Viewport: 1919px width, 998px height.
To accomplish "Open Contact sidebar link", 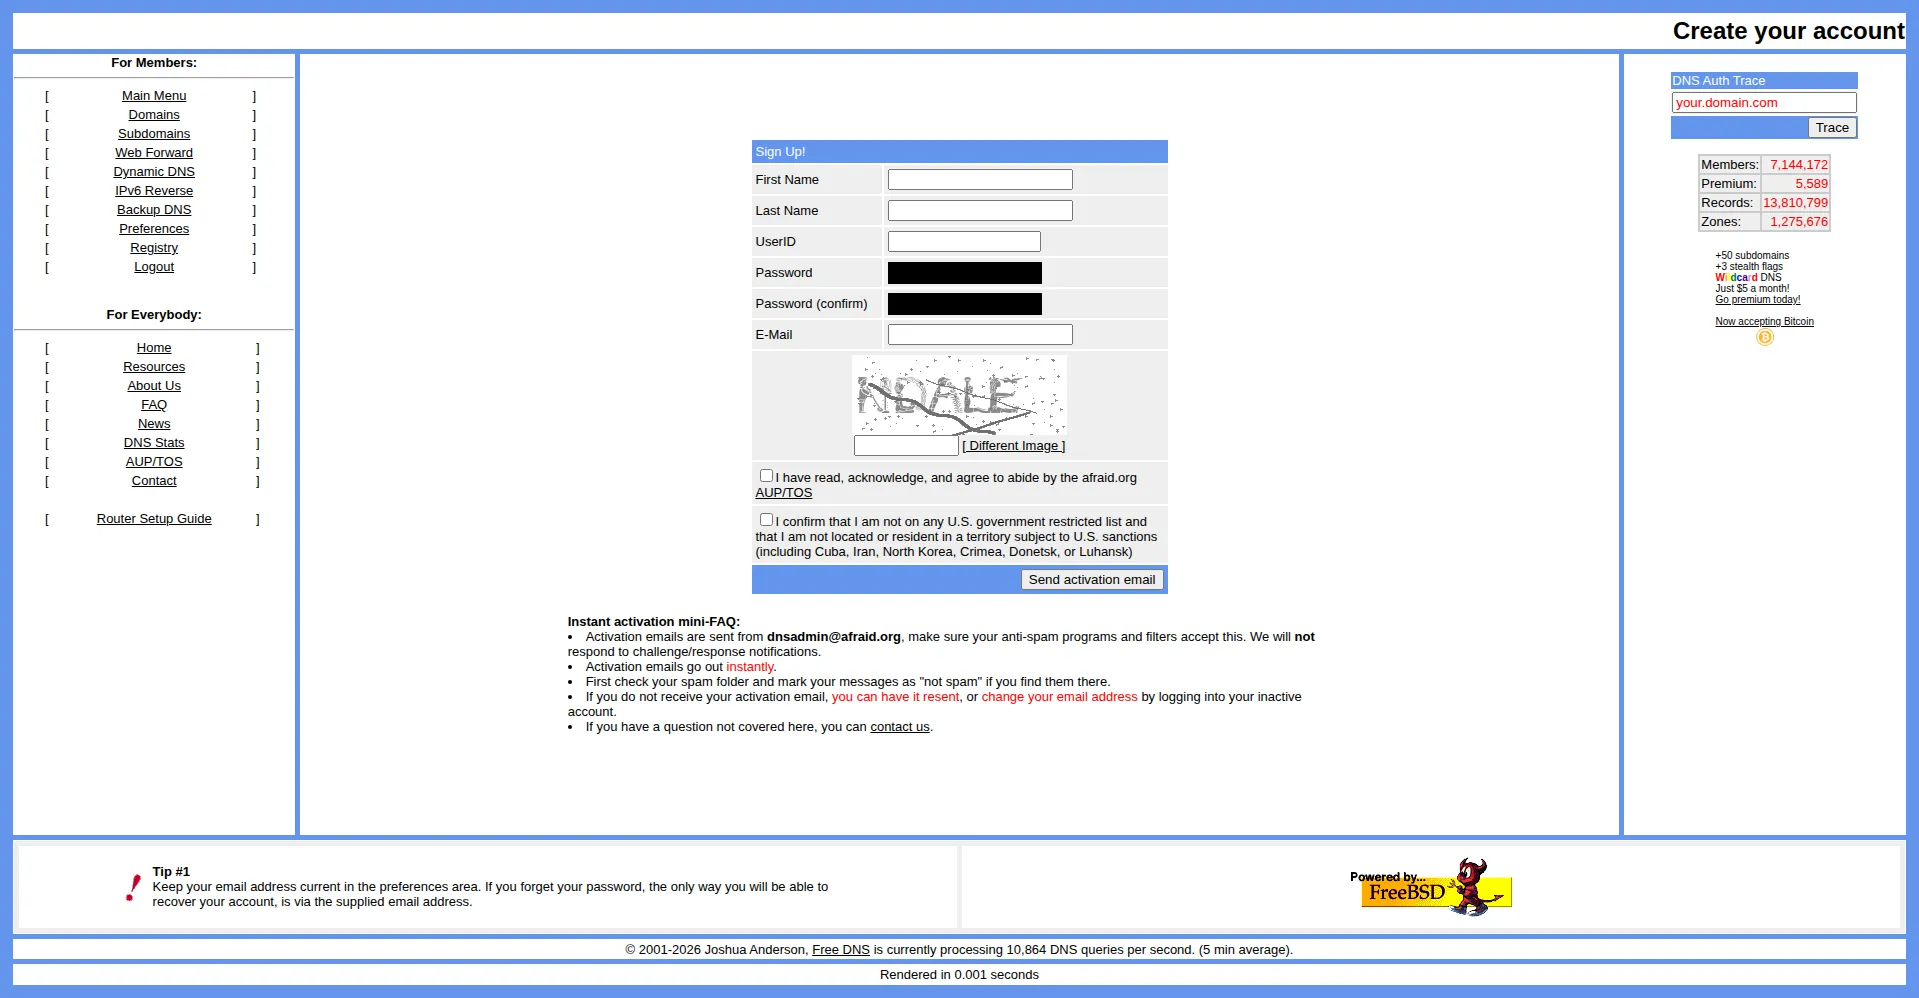I will coord(154,481).
